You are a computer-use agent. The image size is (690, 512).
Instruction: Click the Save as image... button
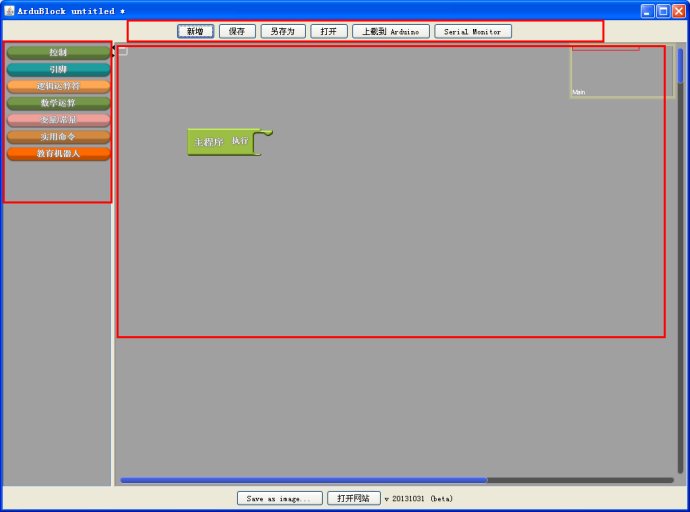pos(279,498)
